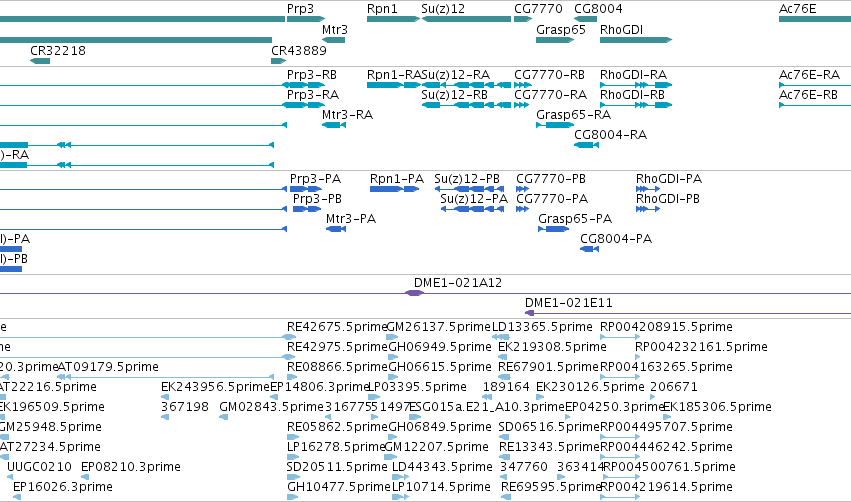Click EST GM02843.5prime
851x502 pixels.
[x=271, y=407]
